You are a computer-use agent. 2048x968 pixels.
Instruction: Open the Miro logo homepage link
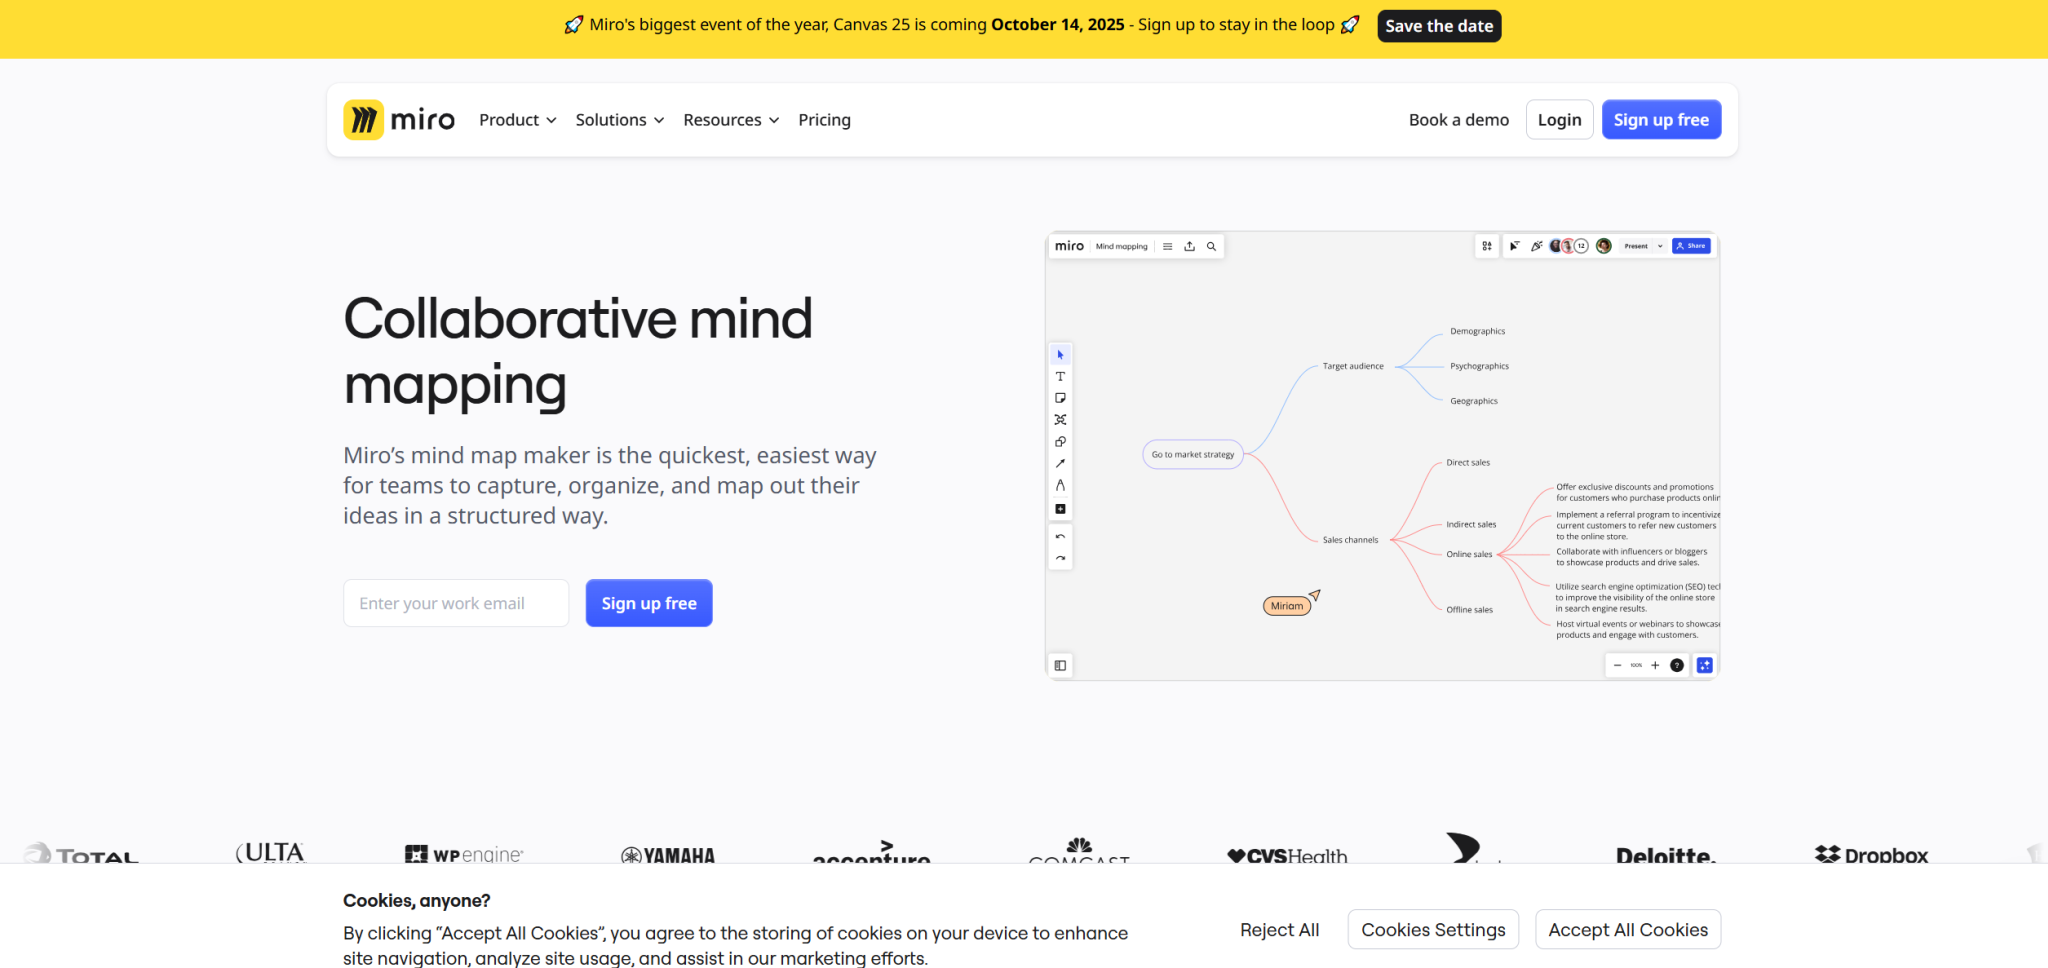399,120
